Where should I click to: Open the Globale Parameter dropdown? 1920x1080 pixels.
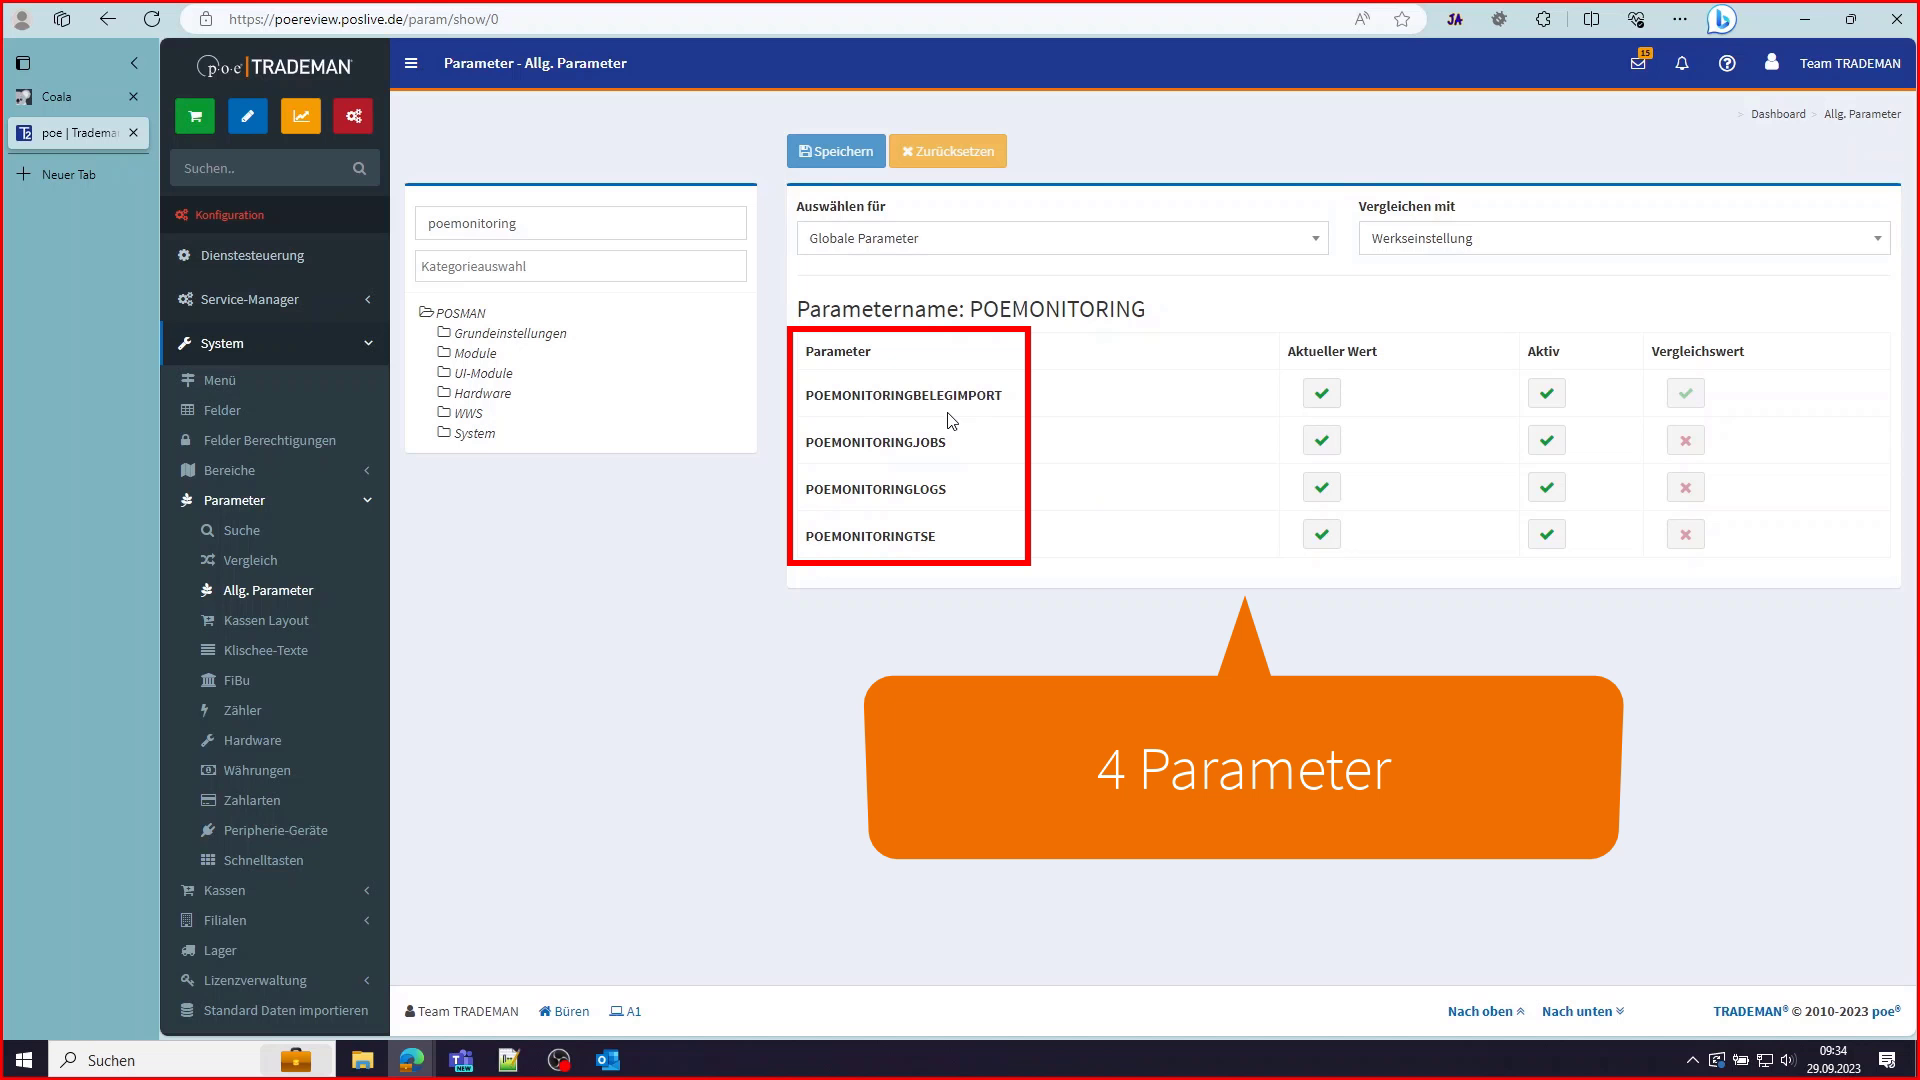coord(1062,238)
